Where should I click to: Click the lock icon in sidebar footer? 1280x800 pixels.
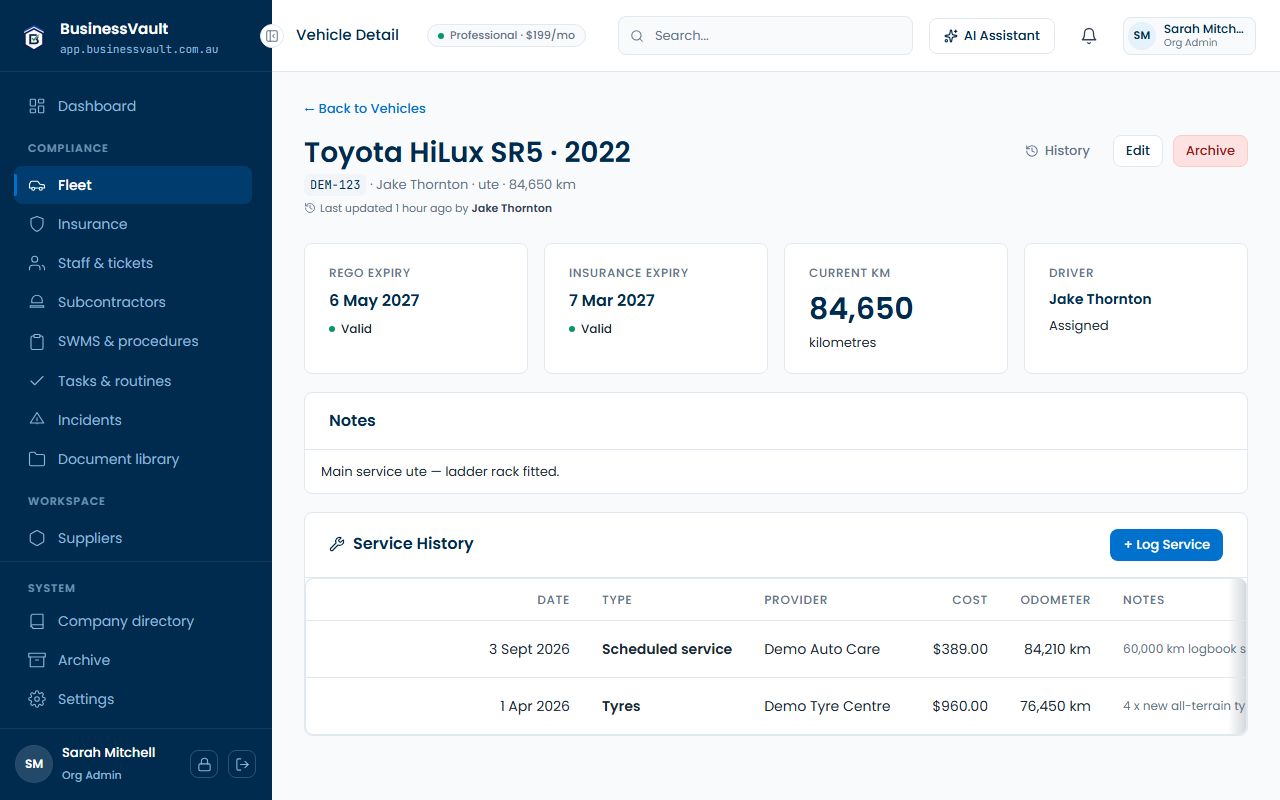point(204,764)
